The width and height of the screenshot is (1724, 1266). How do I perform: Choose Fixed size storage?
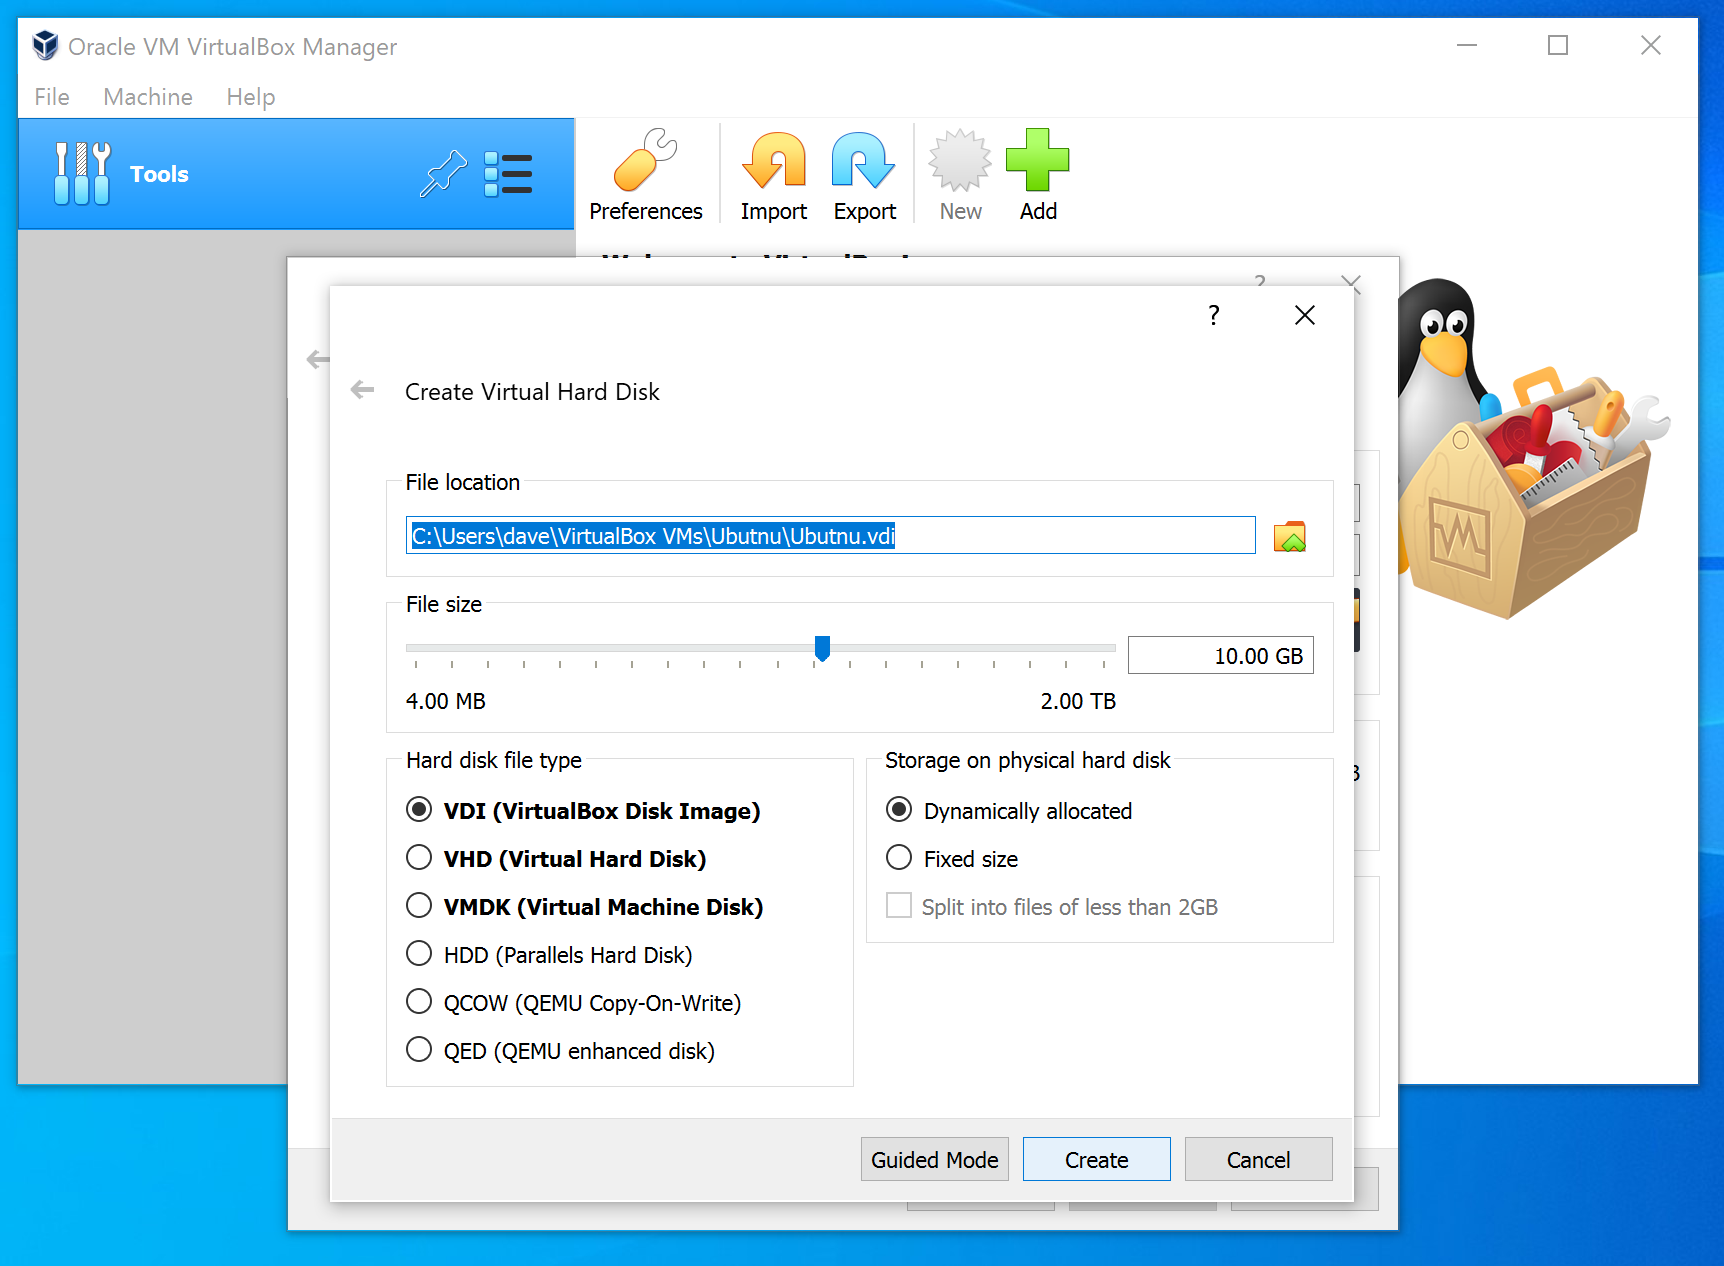952,858
